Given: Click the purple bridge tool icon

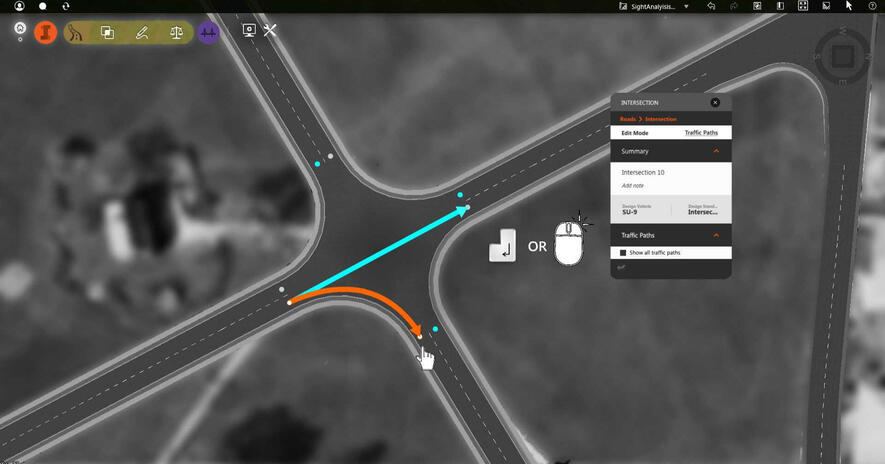Looking at the screenshot, I should point(208,32).
